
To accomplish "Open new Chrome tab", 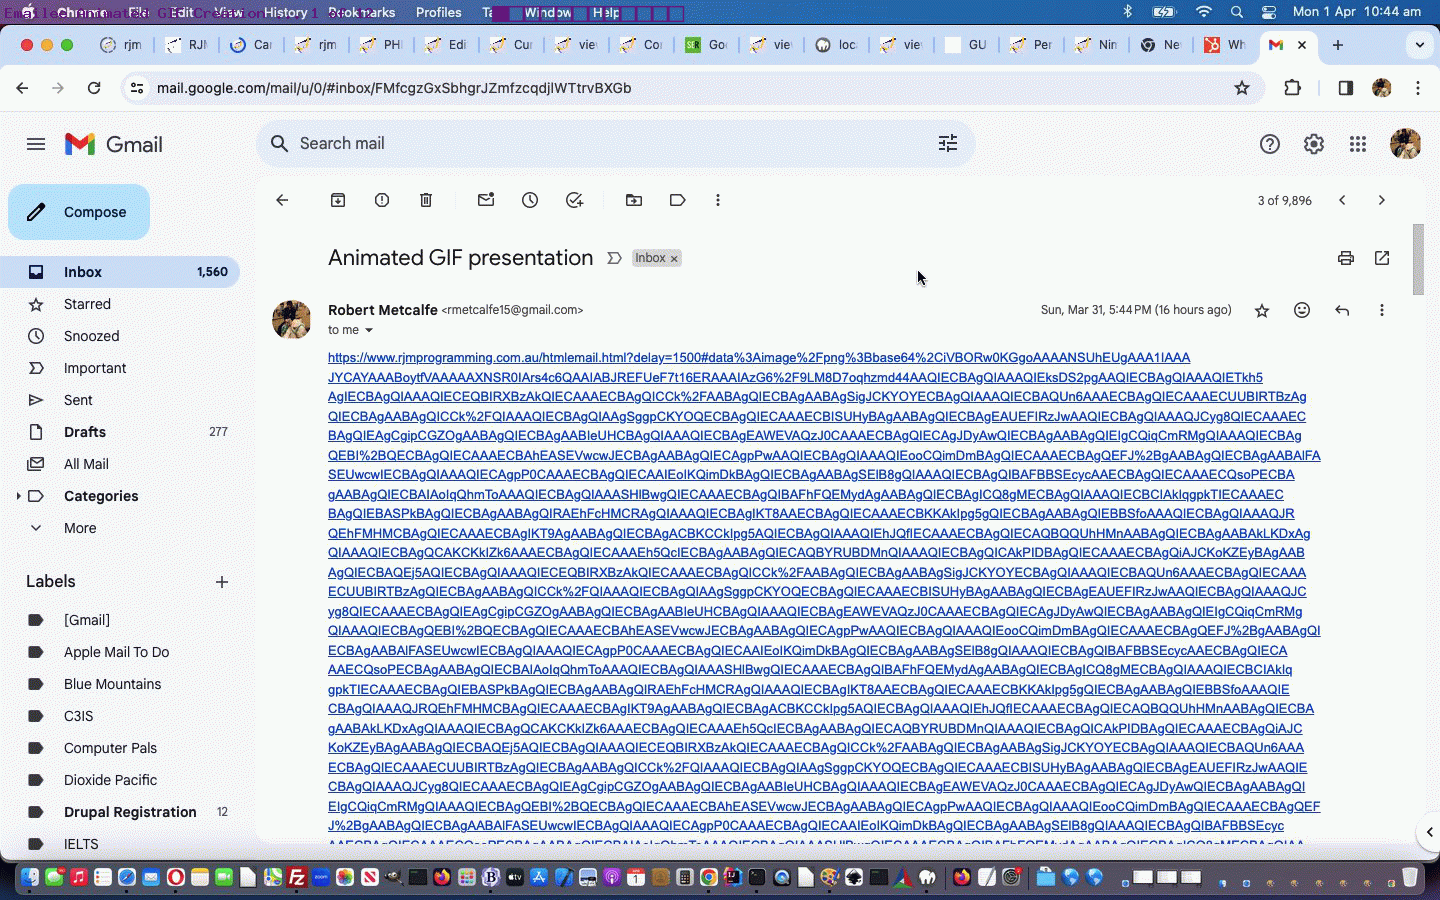I will [x=1338, y=45].
